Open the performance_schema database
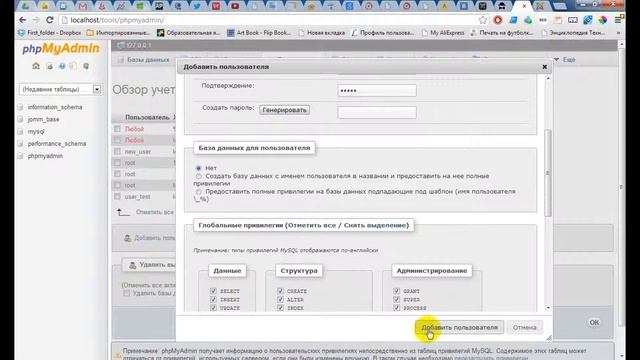 click(x=57, y=144)
